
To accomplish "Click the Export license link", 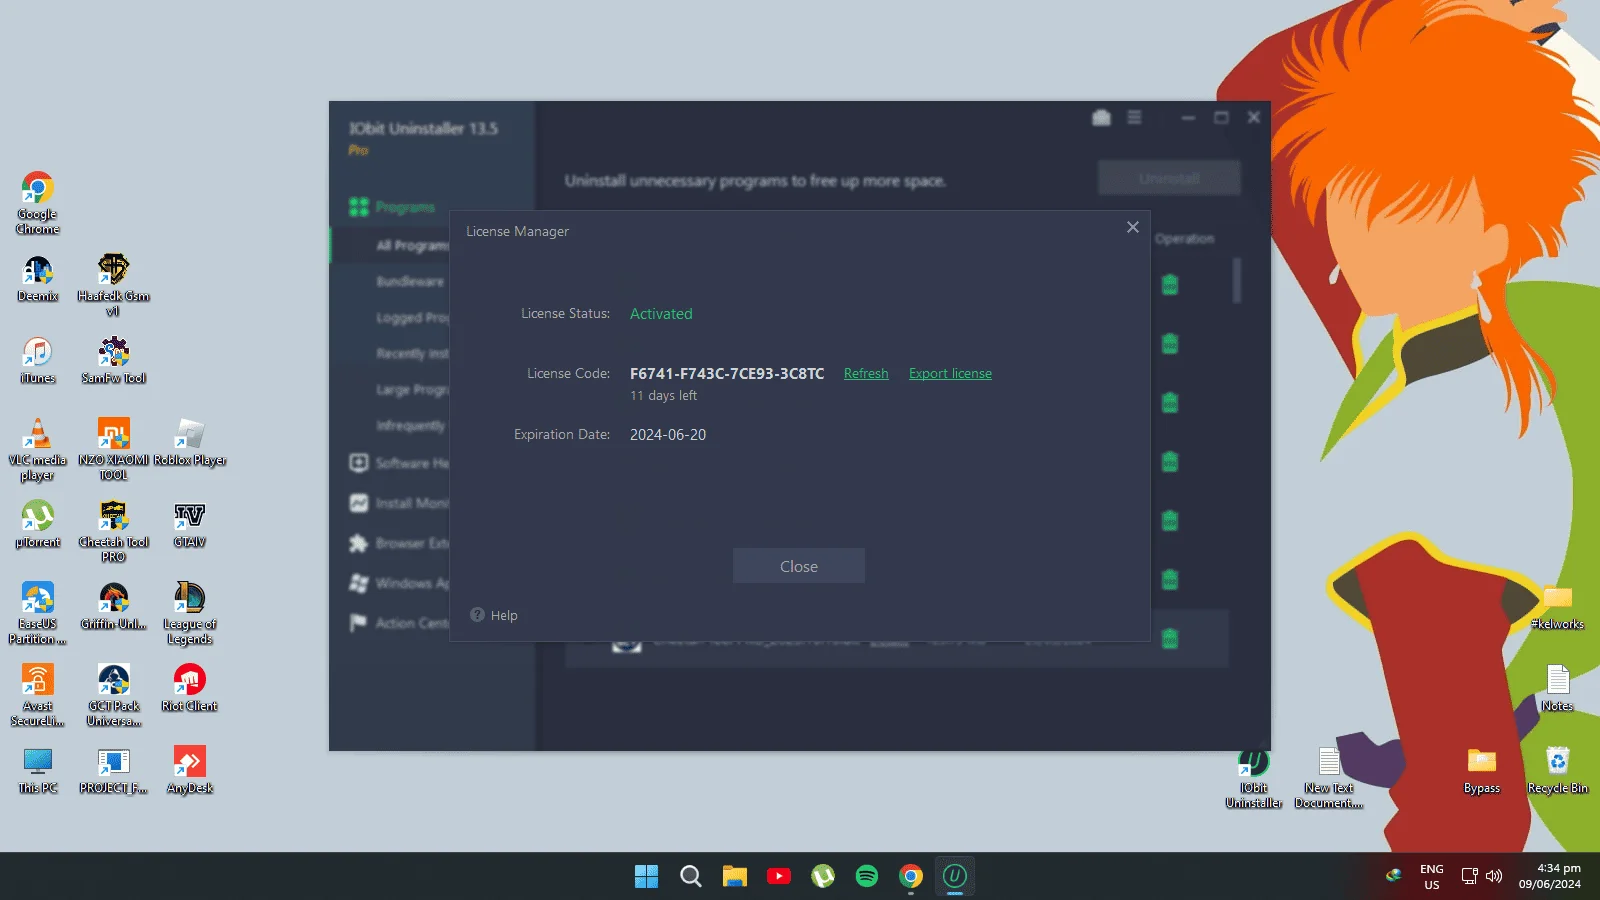I will coord(950,373).
